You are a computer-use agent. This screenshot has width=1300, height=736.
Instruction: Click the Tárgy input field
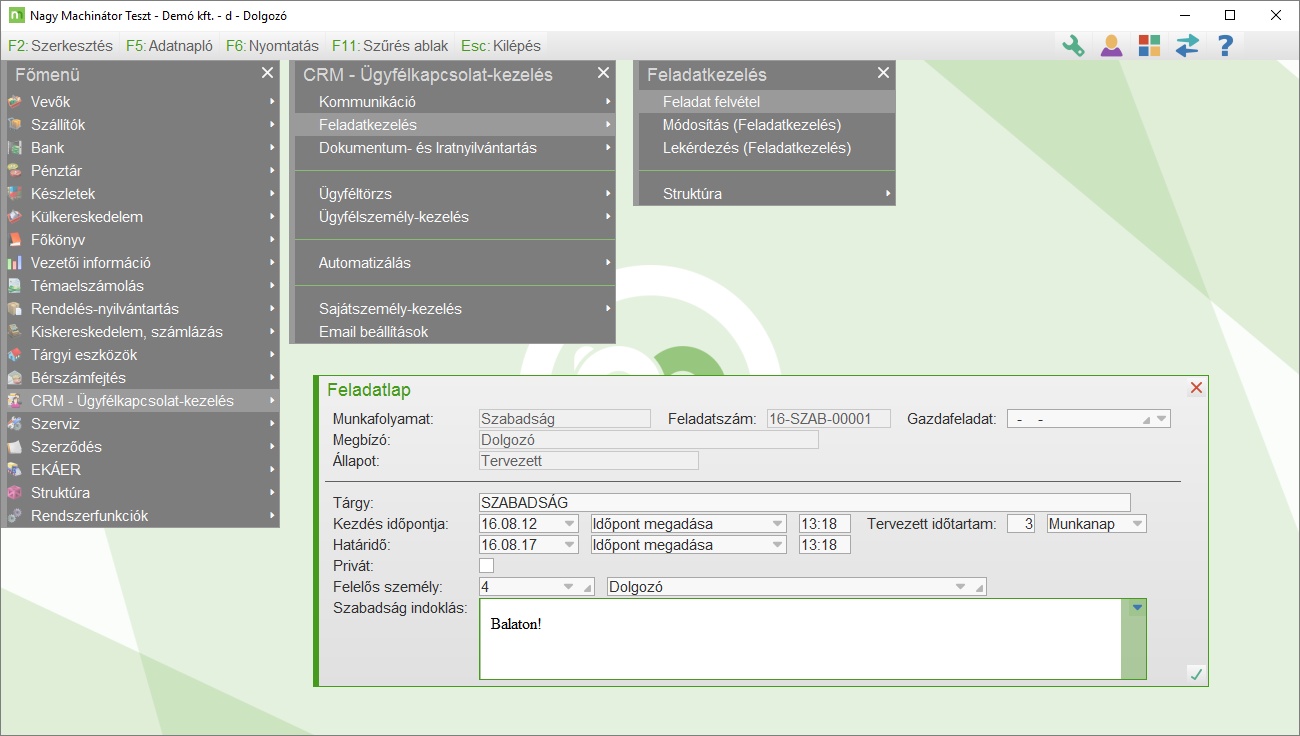tap(804, 502)
